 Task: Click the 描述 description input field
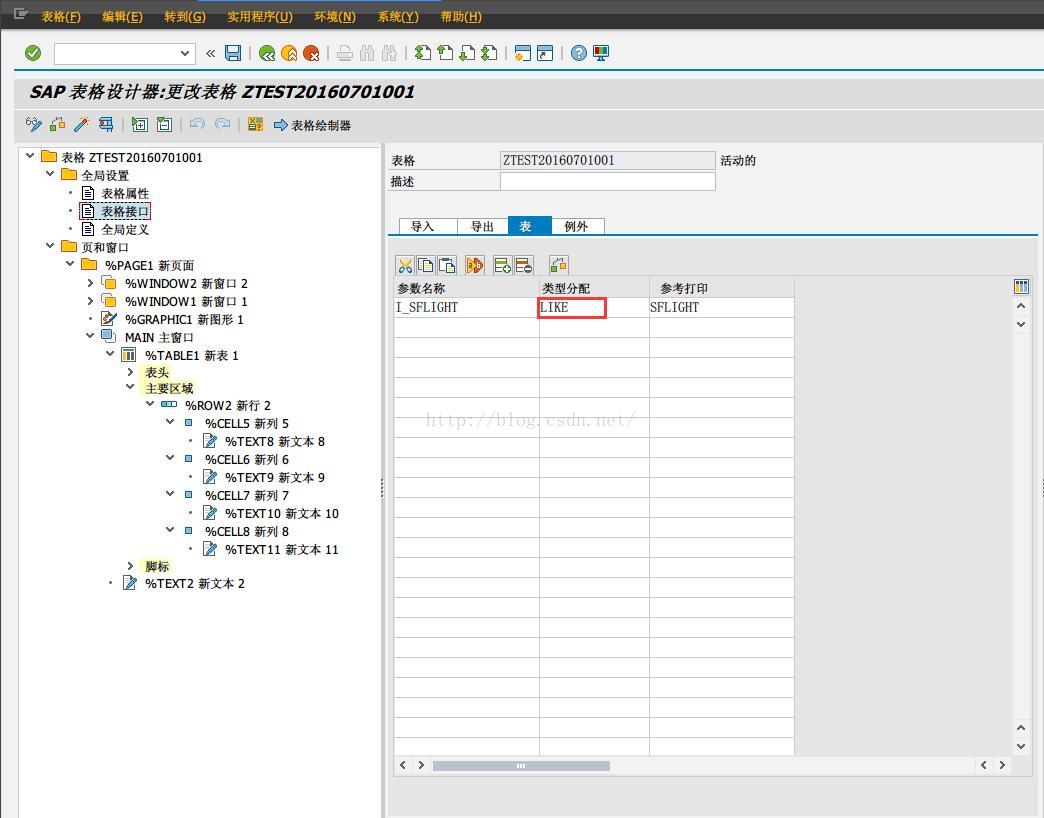pos(607,182)
